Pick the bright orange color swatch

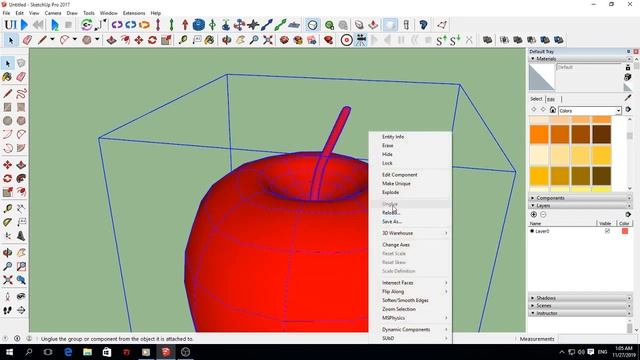tap(539, 135)
